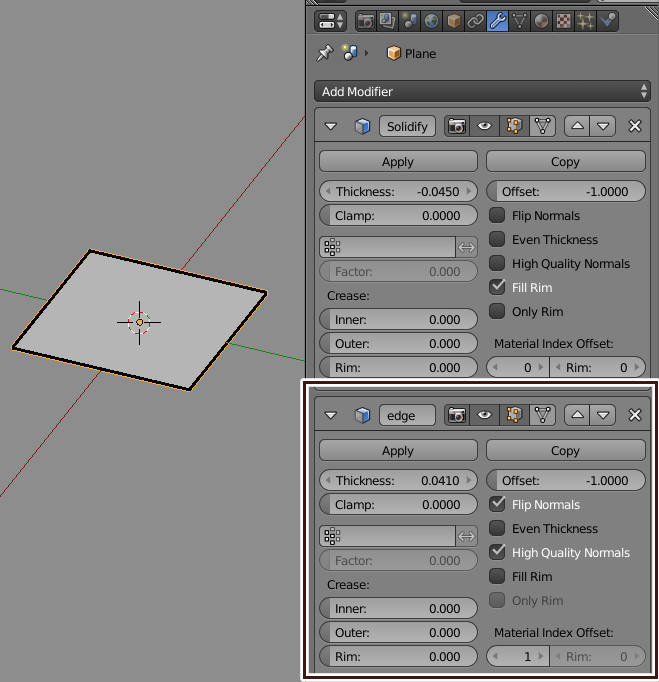Increase Material Index Offset in edge modifier
659x682 pixels.
point(541,656)
